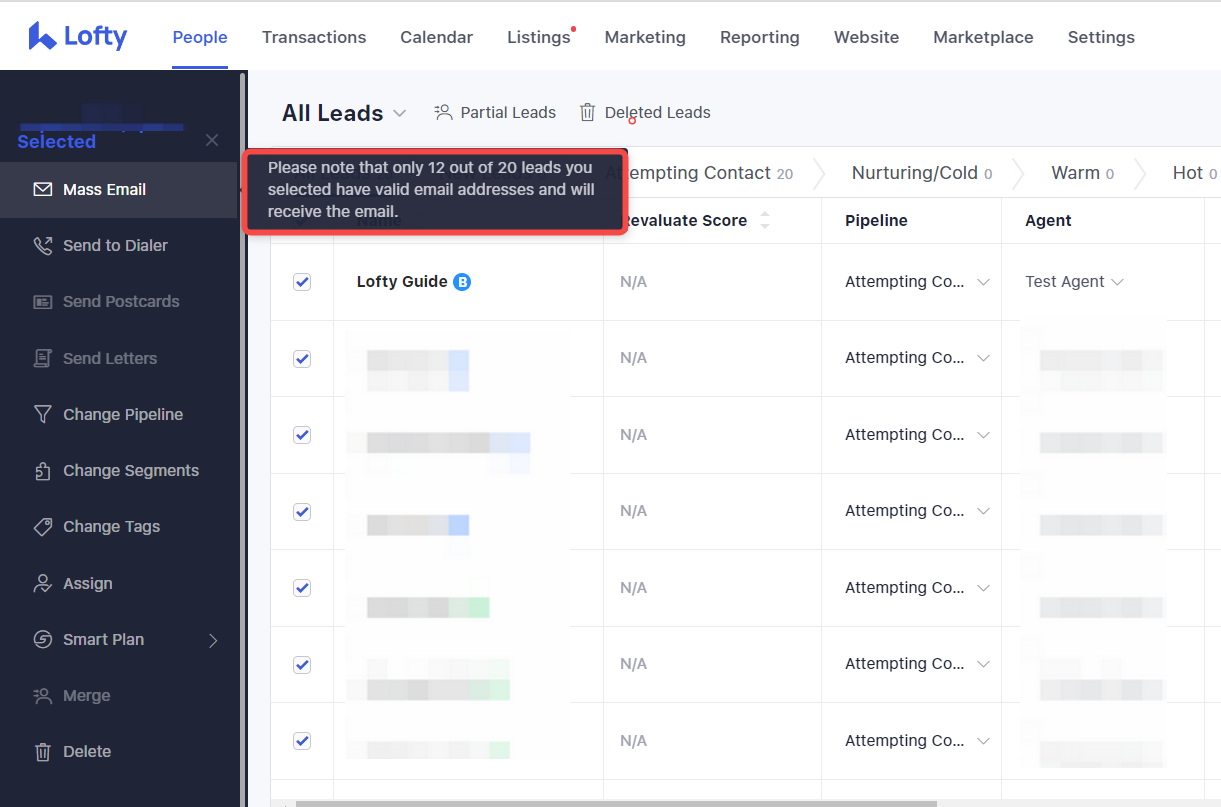The width and height of the screenshot is (1221, 807).
Task: Click the Change Tags tag icon
Action: (42, 526)
